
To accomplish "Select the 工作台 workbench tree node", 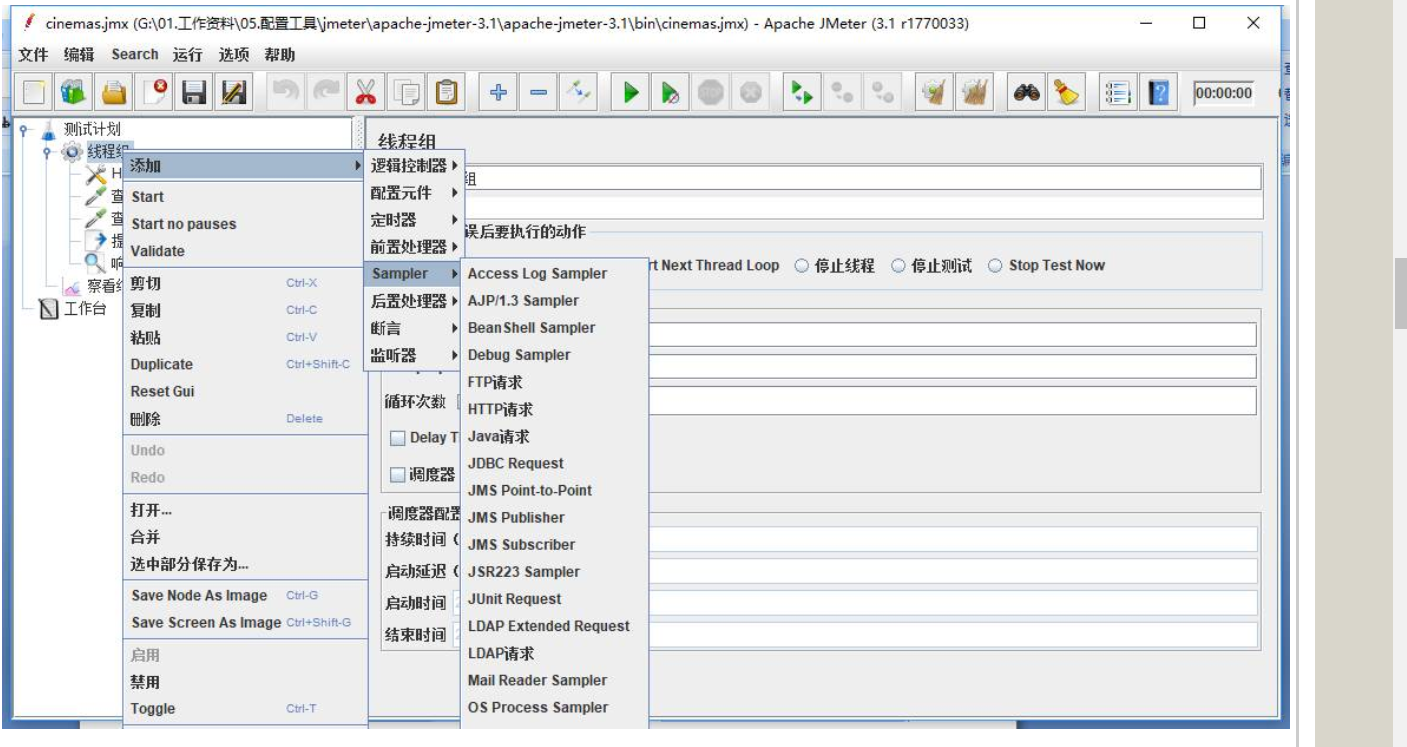I will point(72,309).
